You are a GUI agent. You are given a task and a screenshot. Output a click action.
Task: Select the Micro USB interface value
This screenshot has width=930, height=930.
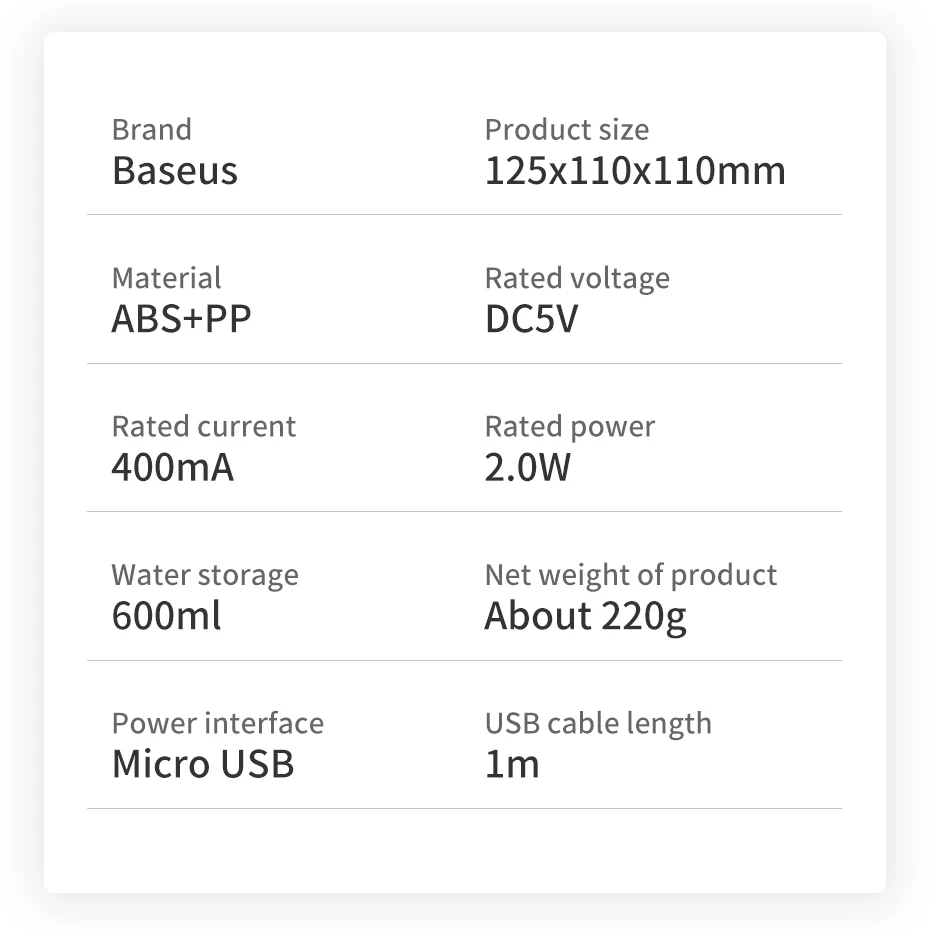pyautogui.click(x=203, y=764)
